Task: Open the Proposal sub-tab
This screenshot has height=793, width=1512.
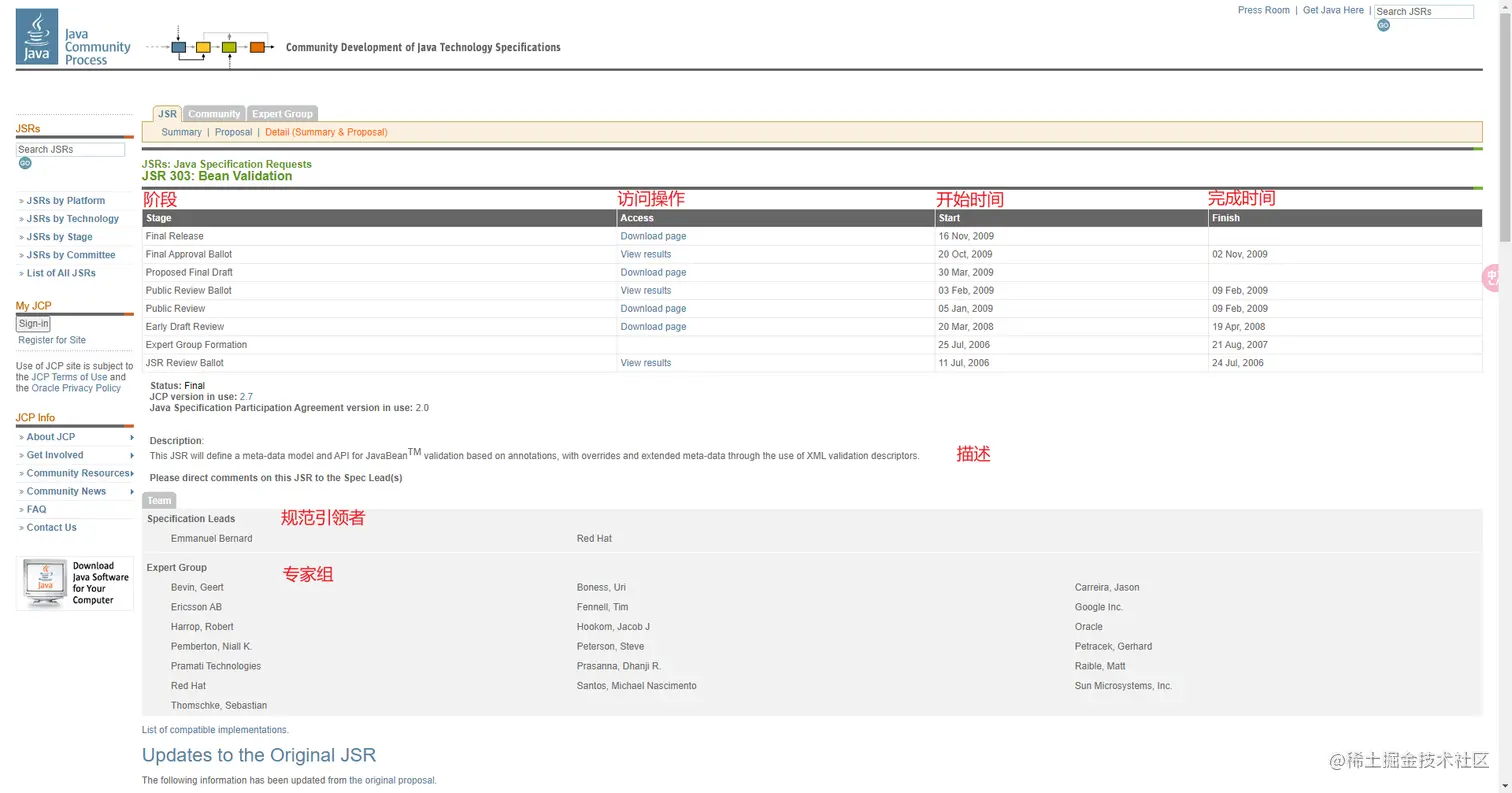Action: pos(233,132)
